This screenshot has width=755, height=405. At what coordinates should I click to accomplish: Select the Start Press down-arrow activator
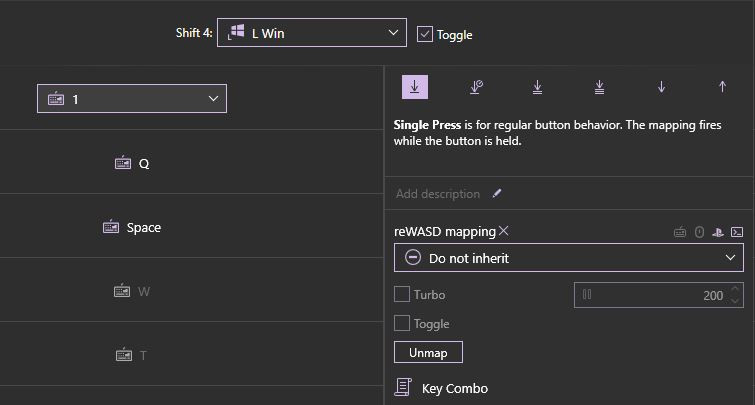coord(661,87)
